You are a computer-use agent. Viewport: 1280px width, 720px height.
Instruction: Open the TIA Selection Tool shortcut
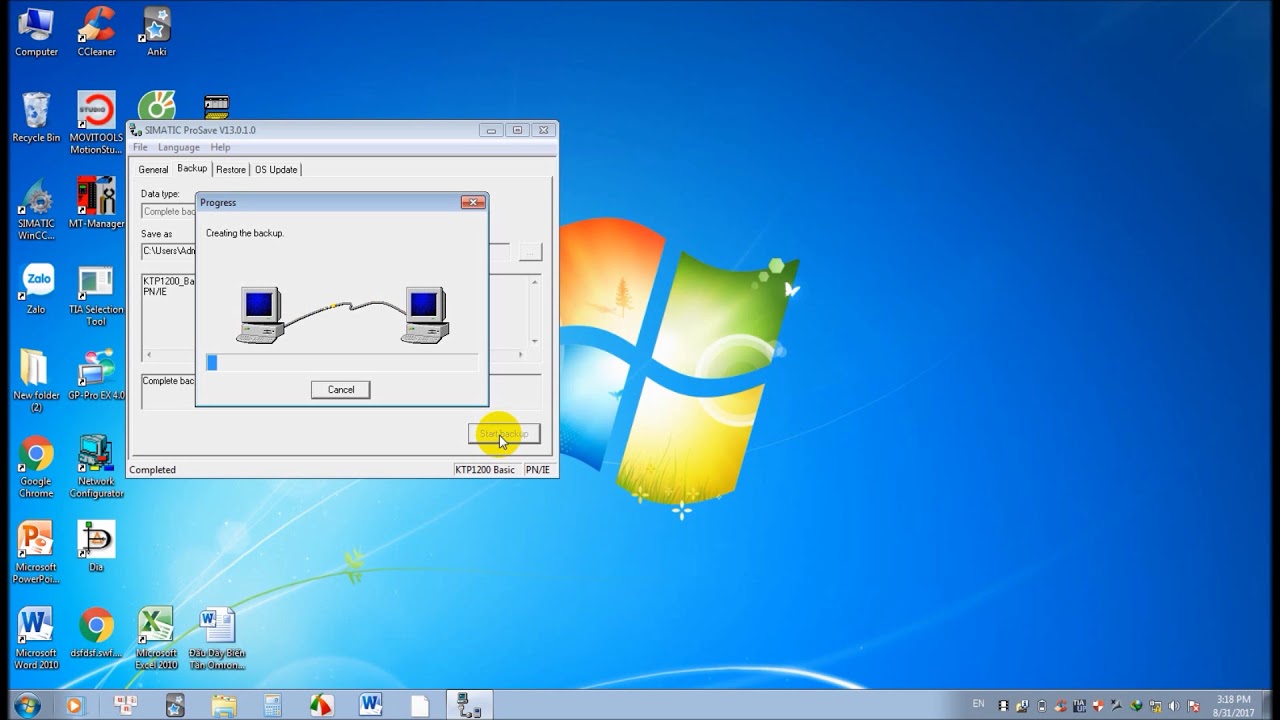96,296
